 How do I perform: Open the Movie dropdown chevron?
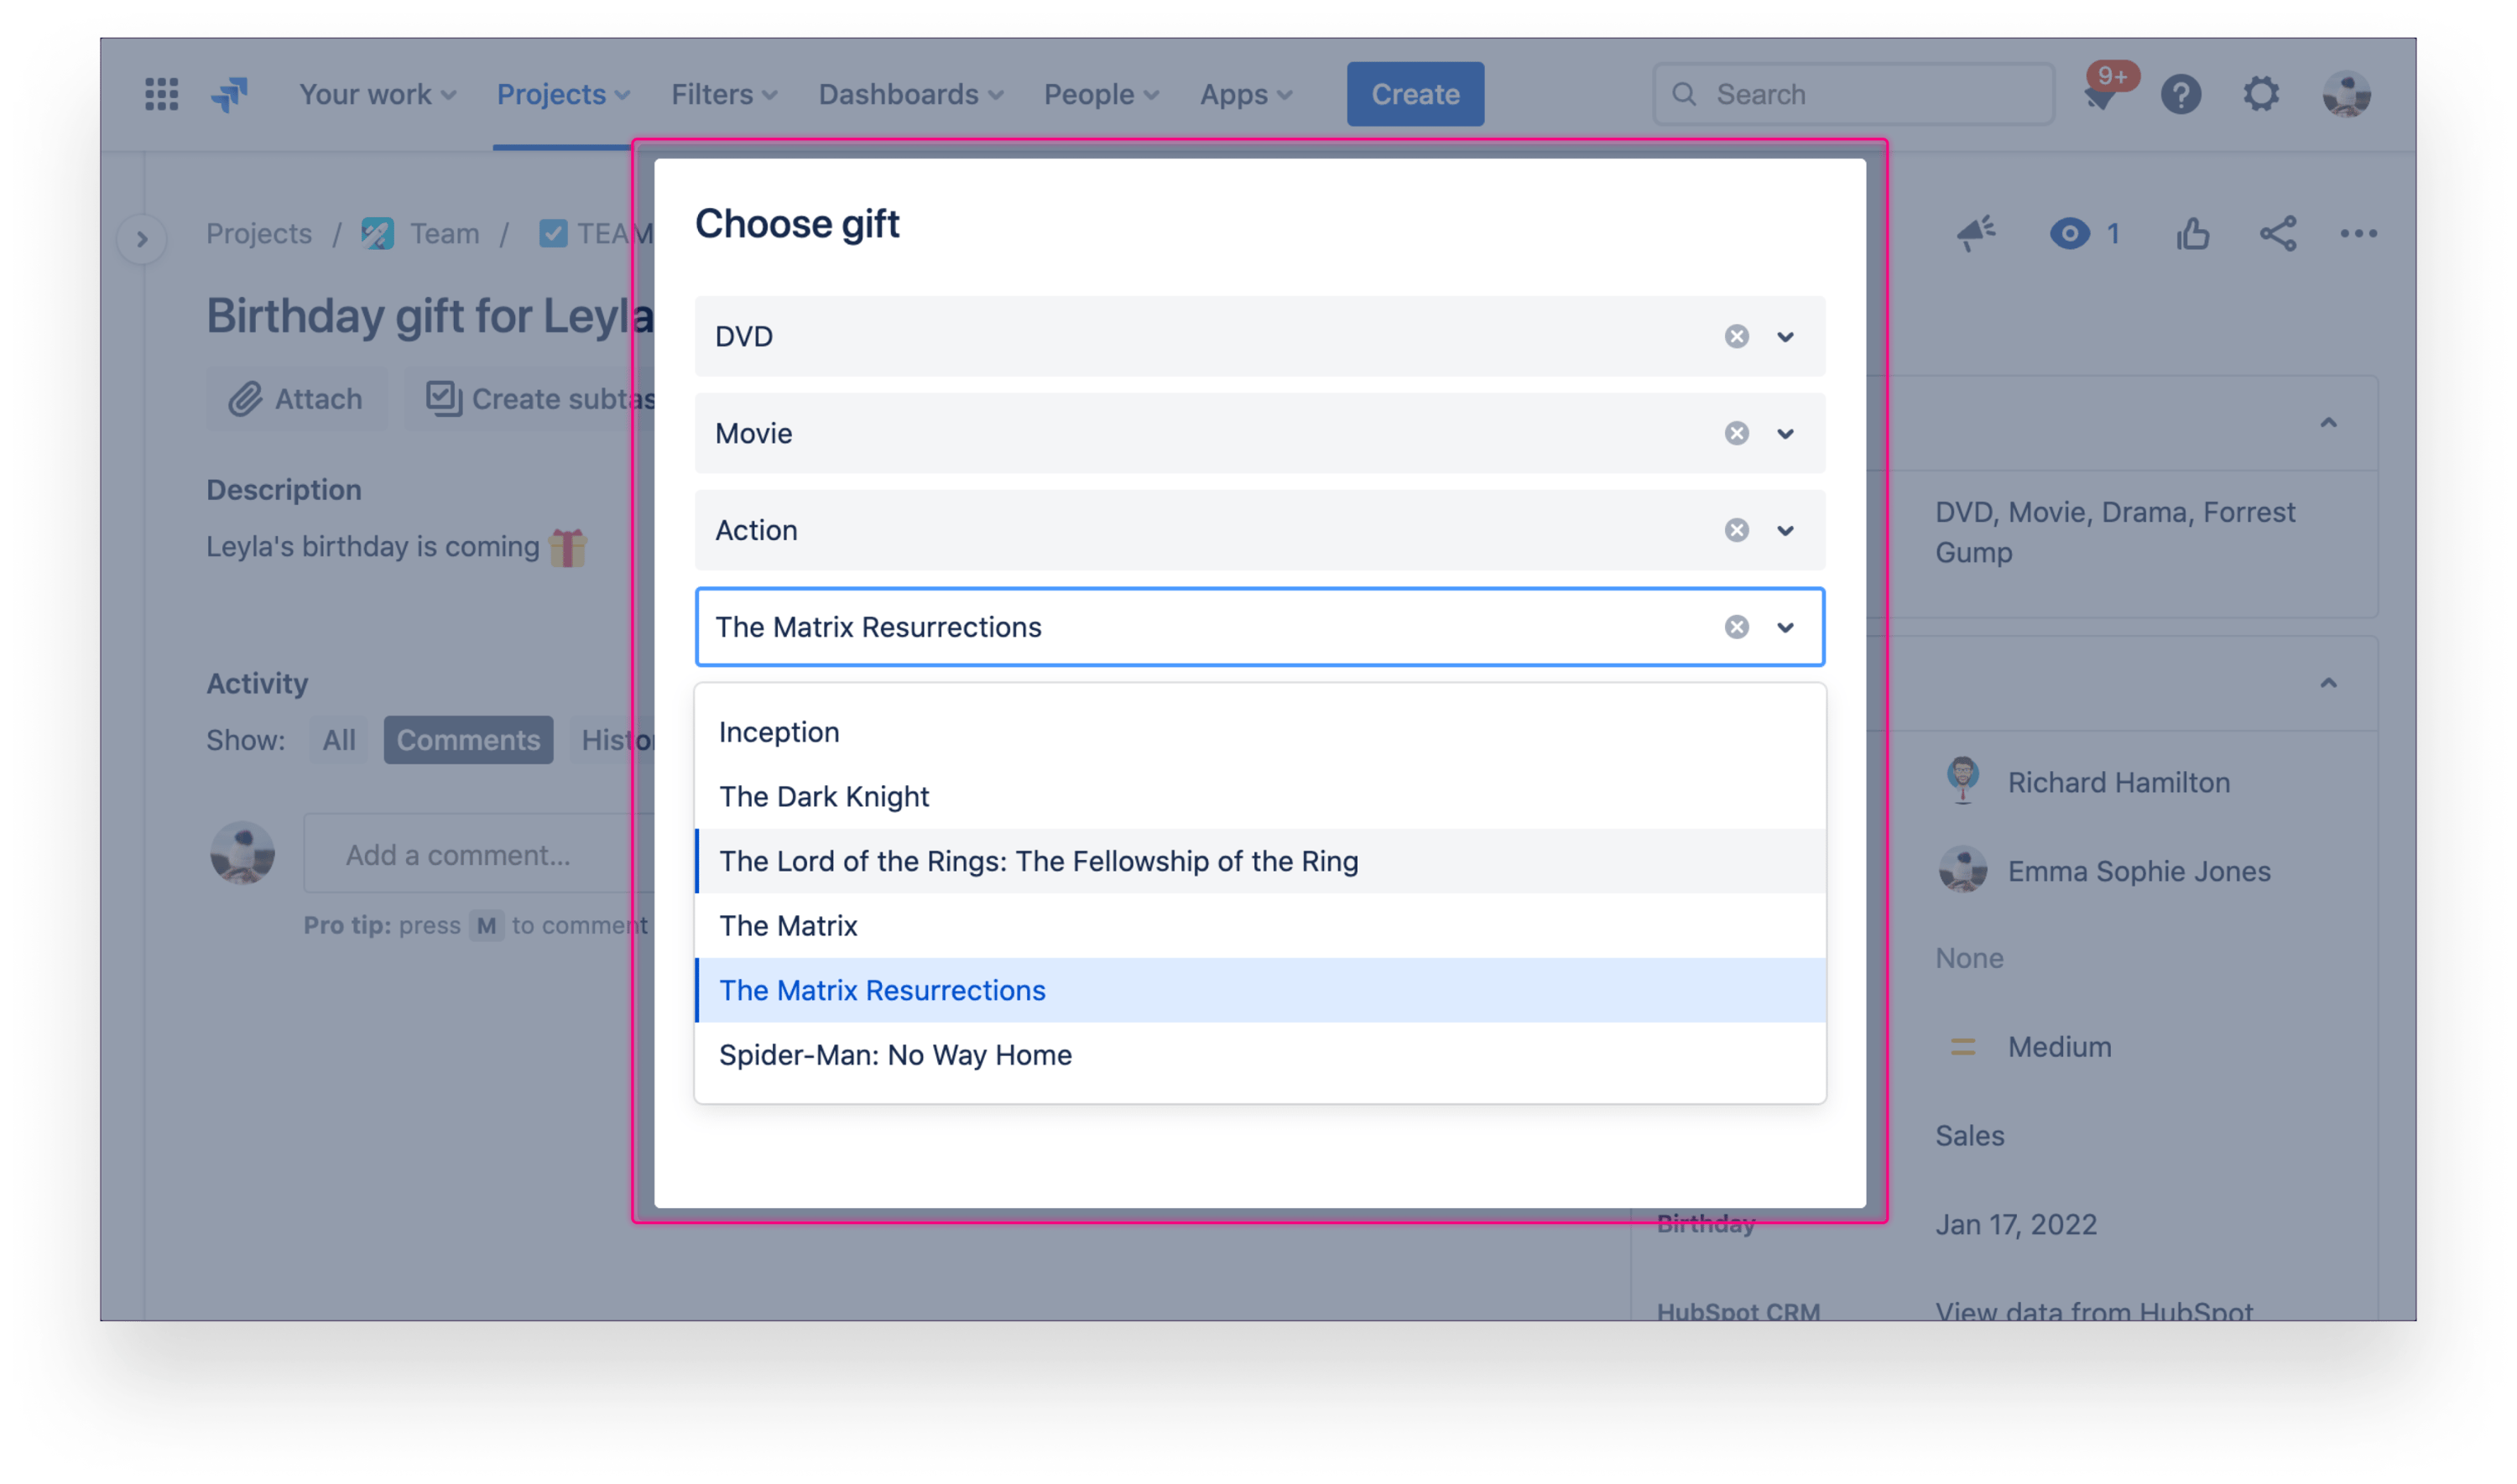click(1785, 434)
